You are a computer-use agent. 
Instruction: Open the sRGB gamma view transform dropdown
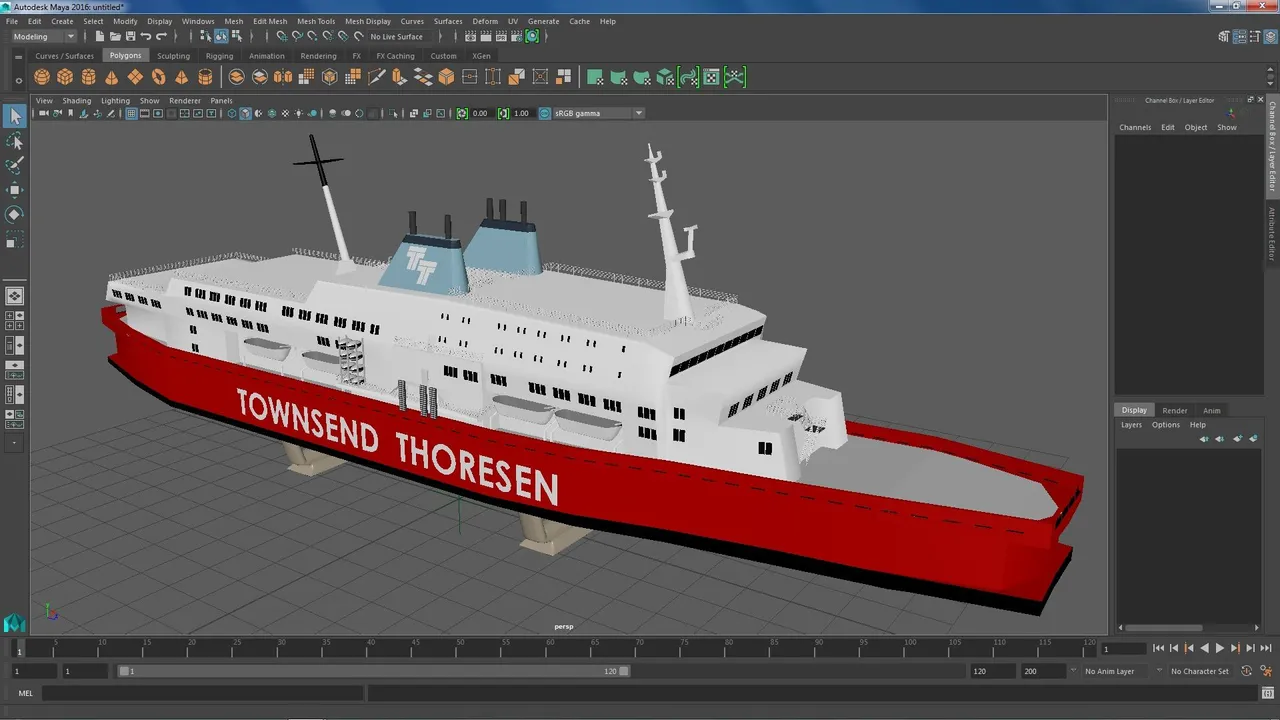[x=598, y=113]
